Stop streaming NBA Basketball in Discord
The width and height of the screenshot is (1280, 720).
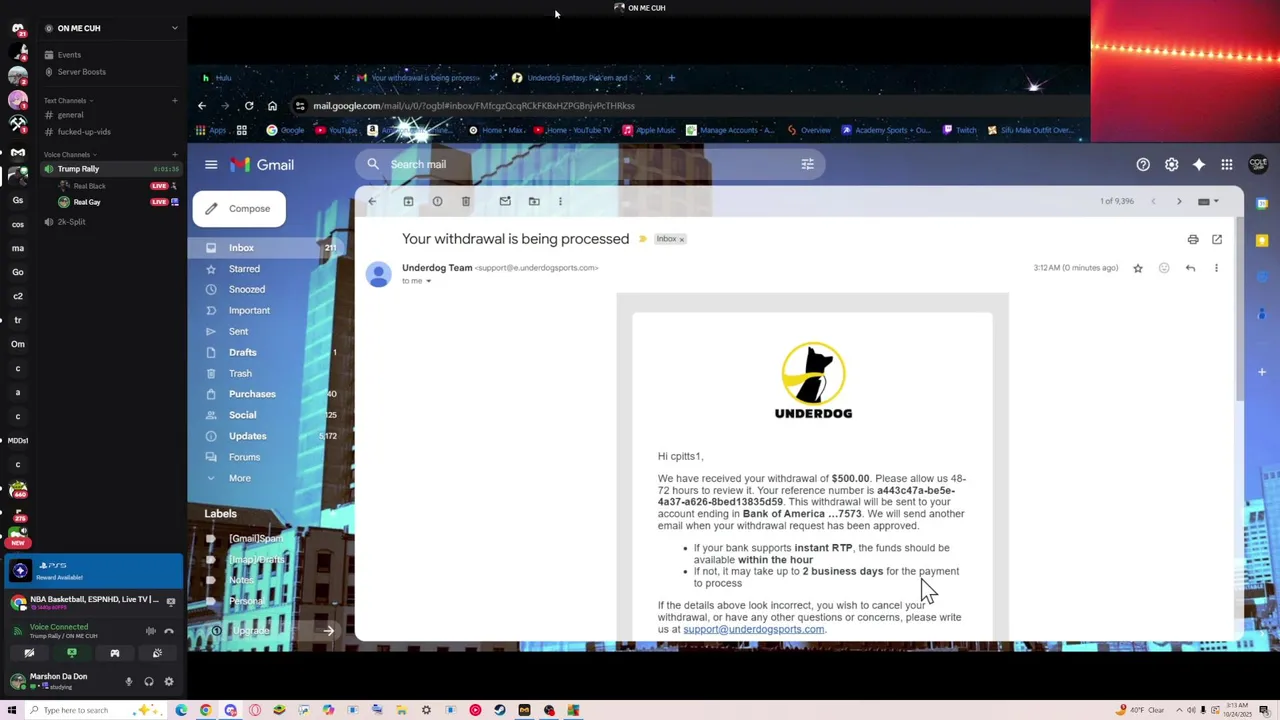pos(171,603)
